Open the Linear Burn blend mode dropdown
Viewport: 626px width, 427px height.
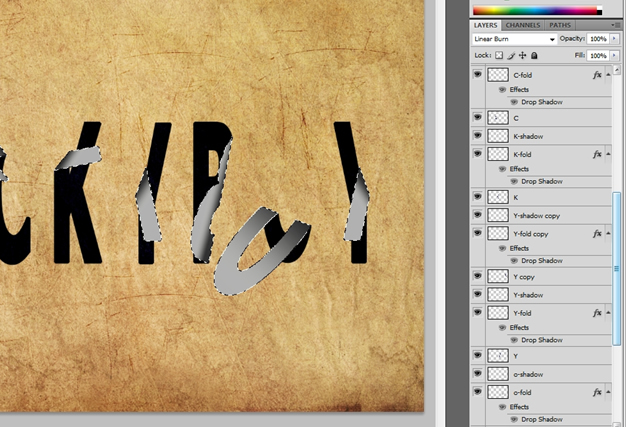pos(514,39)
